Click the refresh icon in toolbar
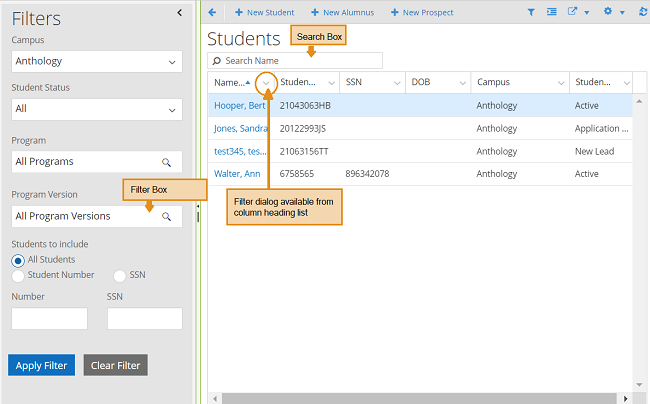 642,12
